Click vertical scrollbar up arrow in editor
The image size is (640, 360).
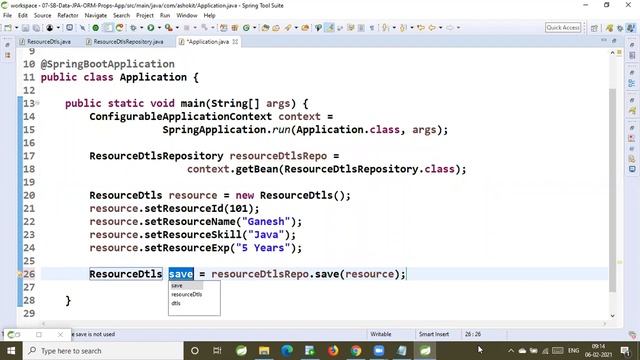(x=612, y=53)
